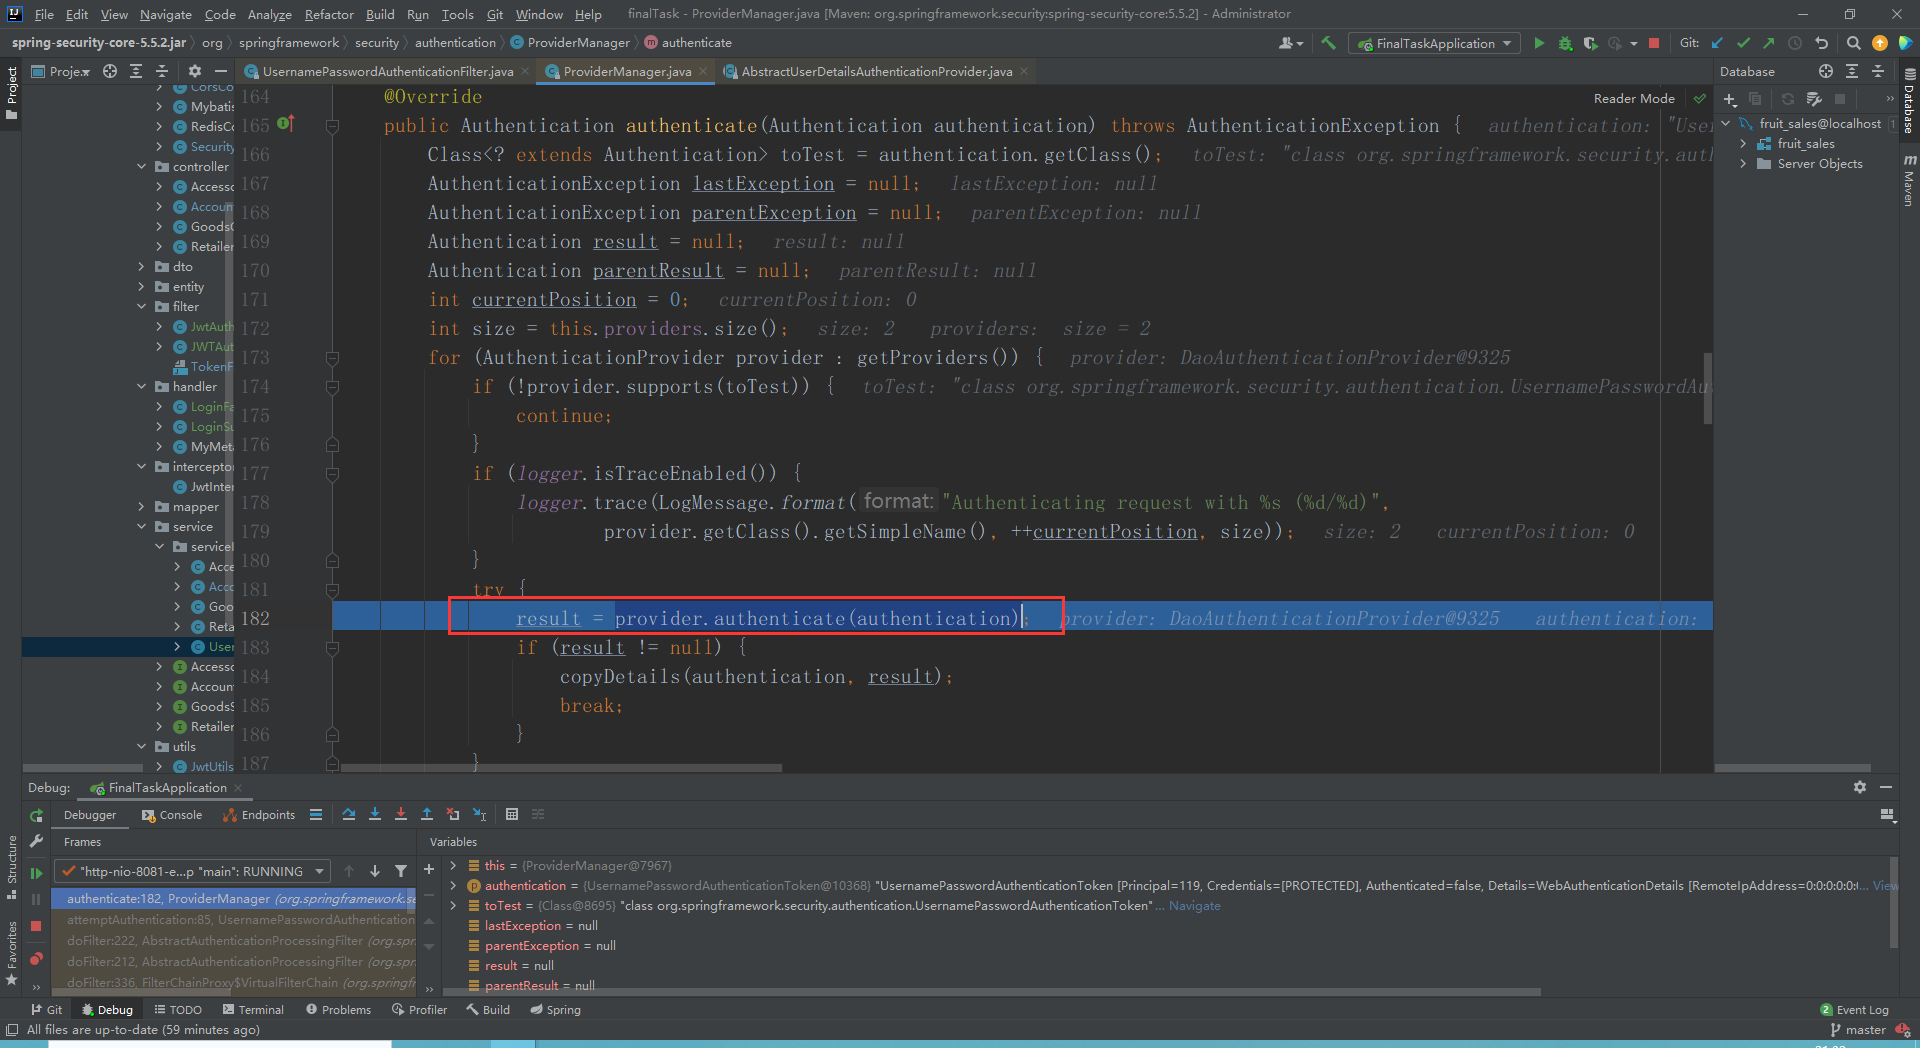Resume program in debug side toolbar
The height and width of the screenshot is (1048, 1920).
[36, 873]
